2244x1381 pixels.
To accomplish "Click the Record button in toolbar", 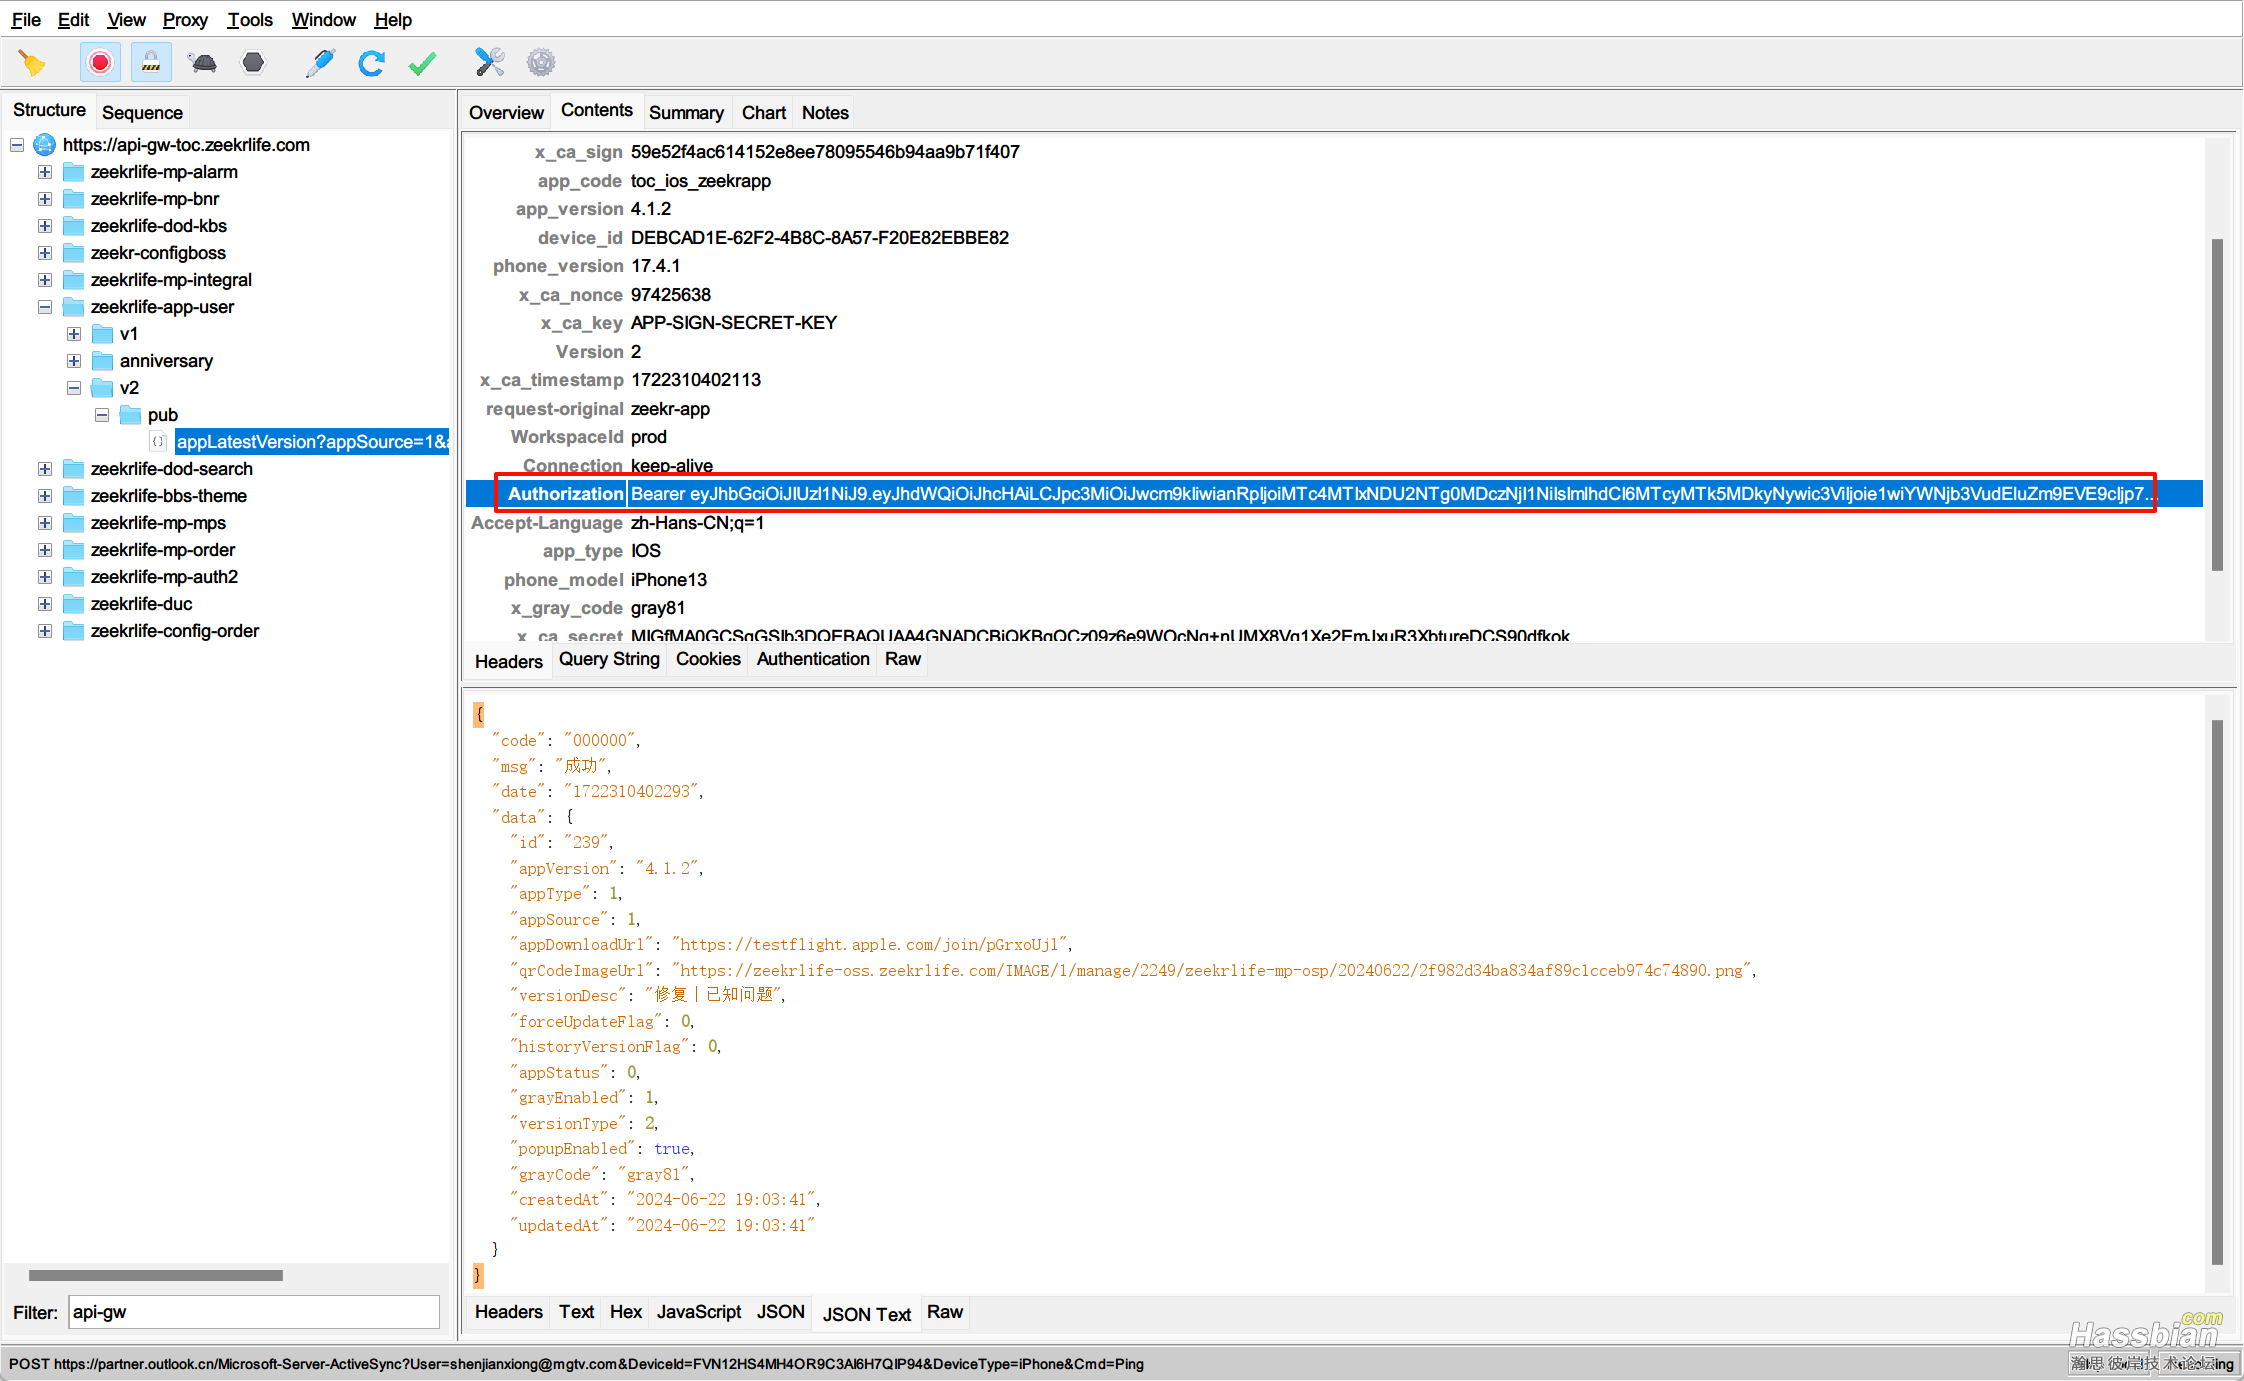I will [x=98, y=64].
